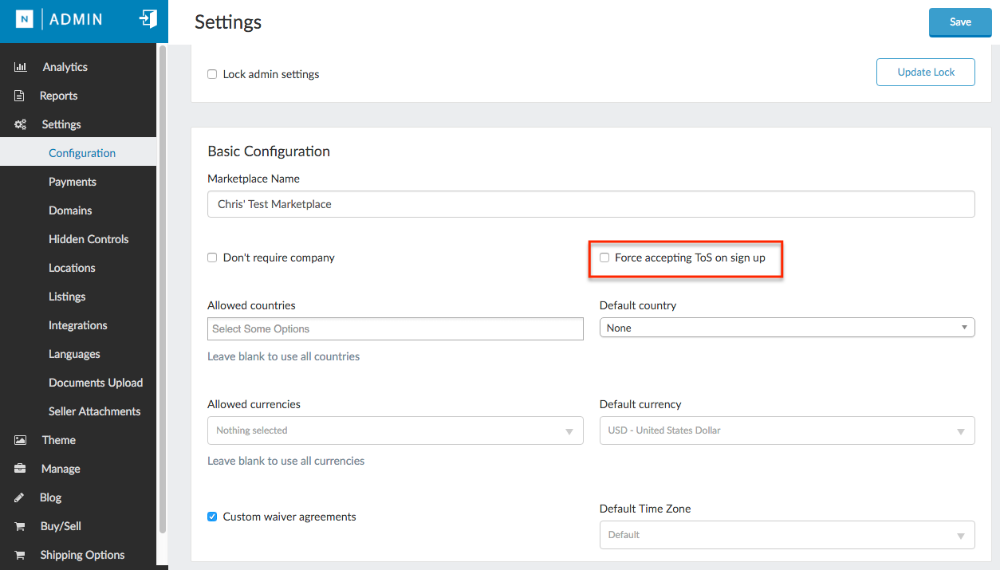This screenshot has width=1000, height=570.
Task: Go to Hidden Controls in sidebar
Action: click(88, 239)
